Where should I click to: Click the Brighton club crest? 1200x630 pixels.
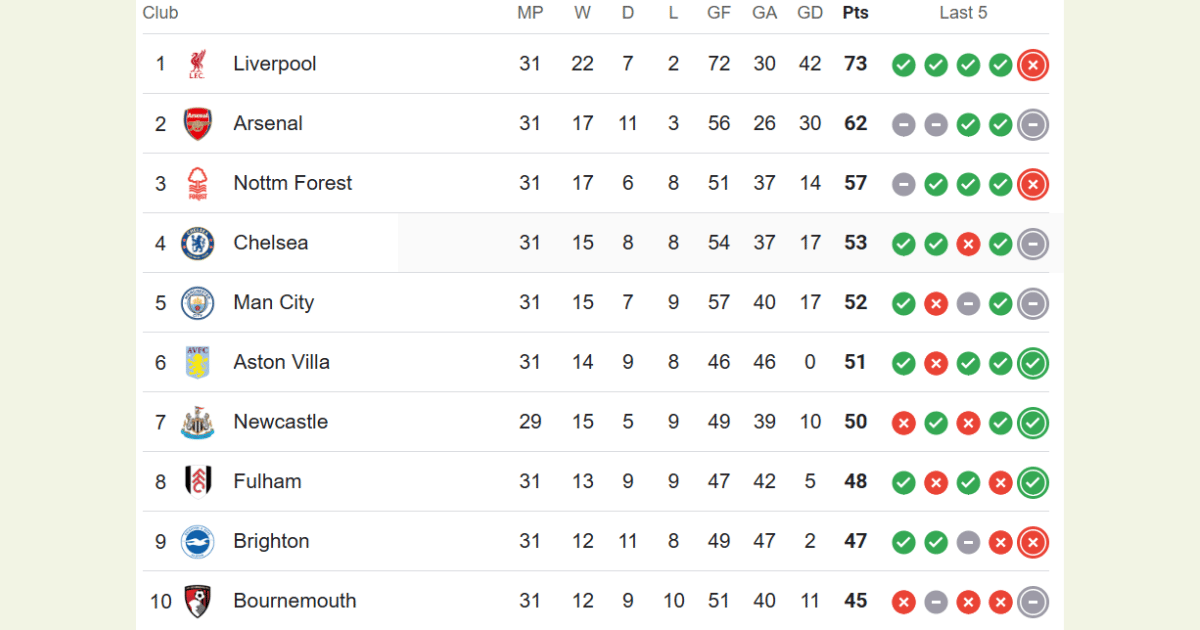coord(197,541)
